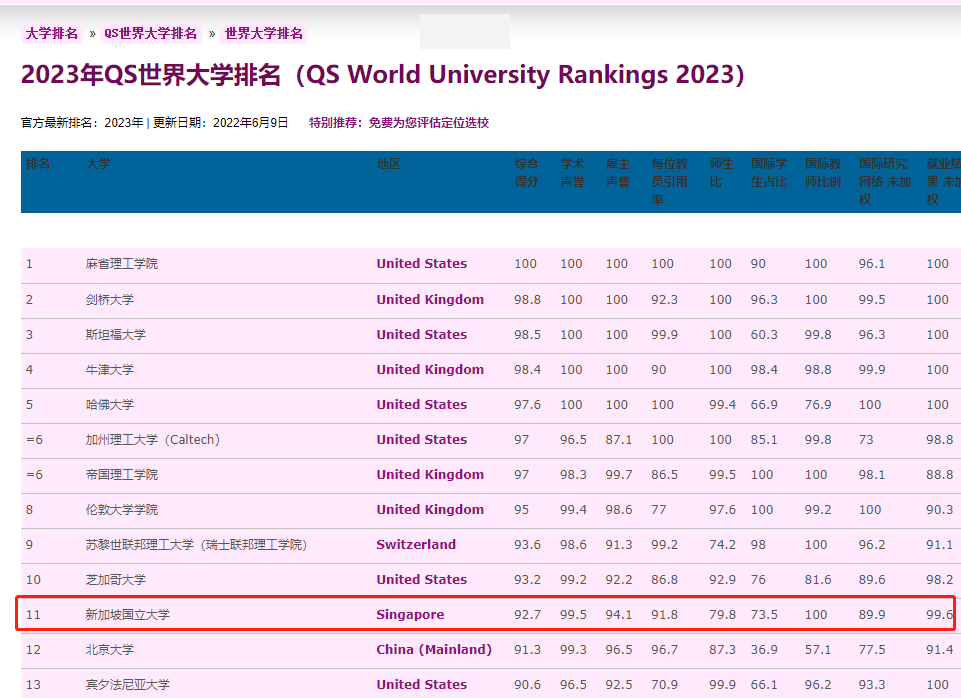This screenshot has height=698, width=961.
Task: Select 苏黎世联邦理工大学 row name
Action: tap(196, 544)
